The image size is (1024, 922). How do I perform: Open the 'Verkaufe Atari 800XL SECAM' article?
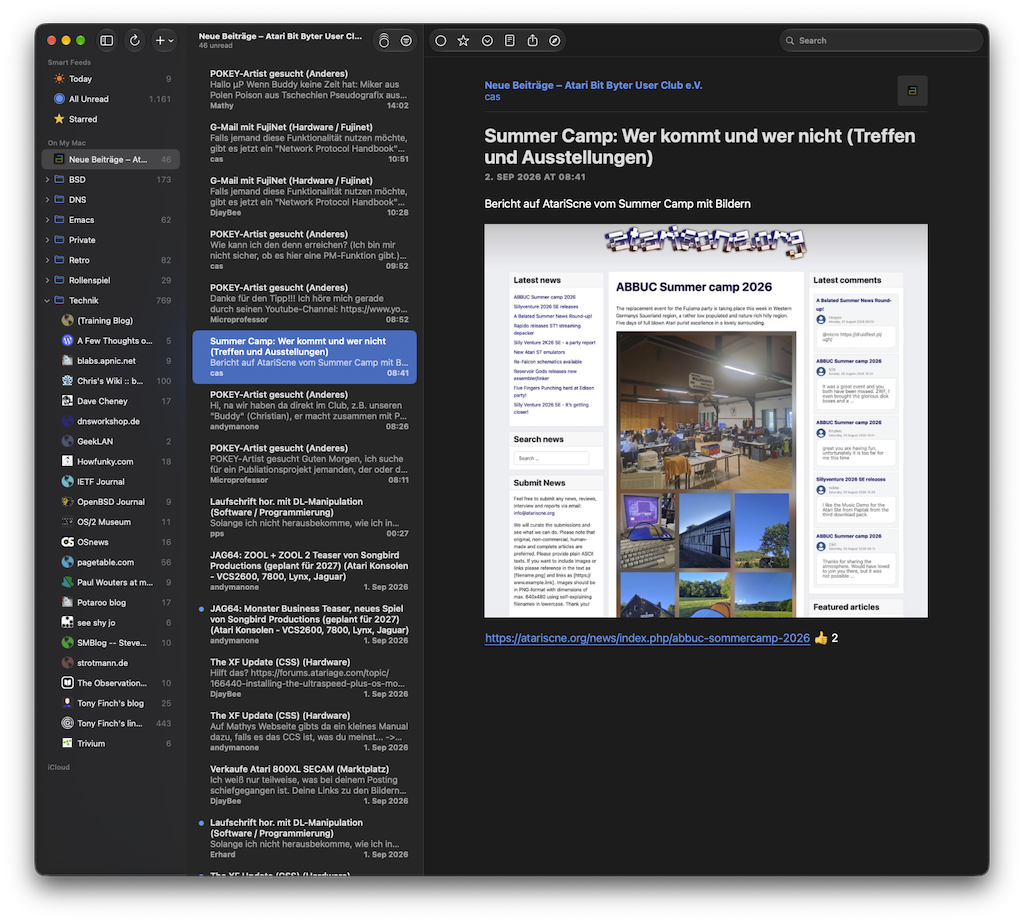304,785
